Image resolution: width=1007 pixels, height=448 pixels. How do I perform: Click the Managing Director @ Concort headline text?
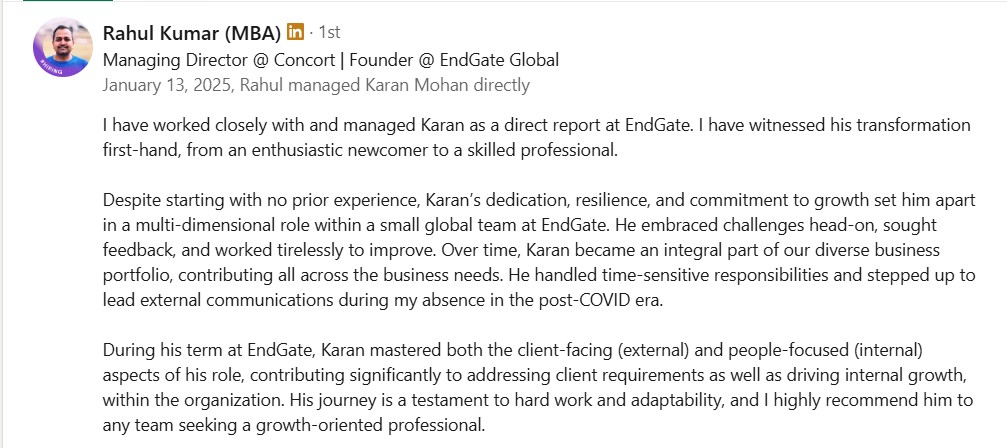(x=219, y=60)
